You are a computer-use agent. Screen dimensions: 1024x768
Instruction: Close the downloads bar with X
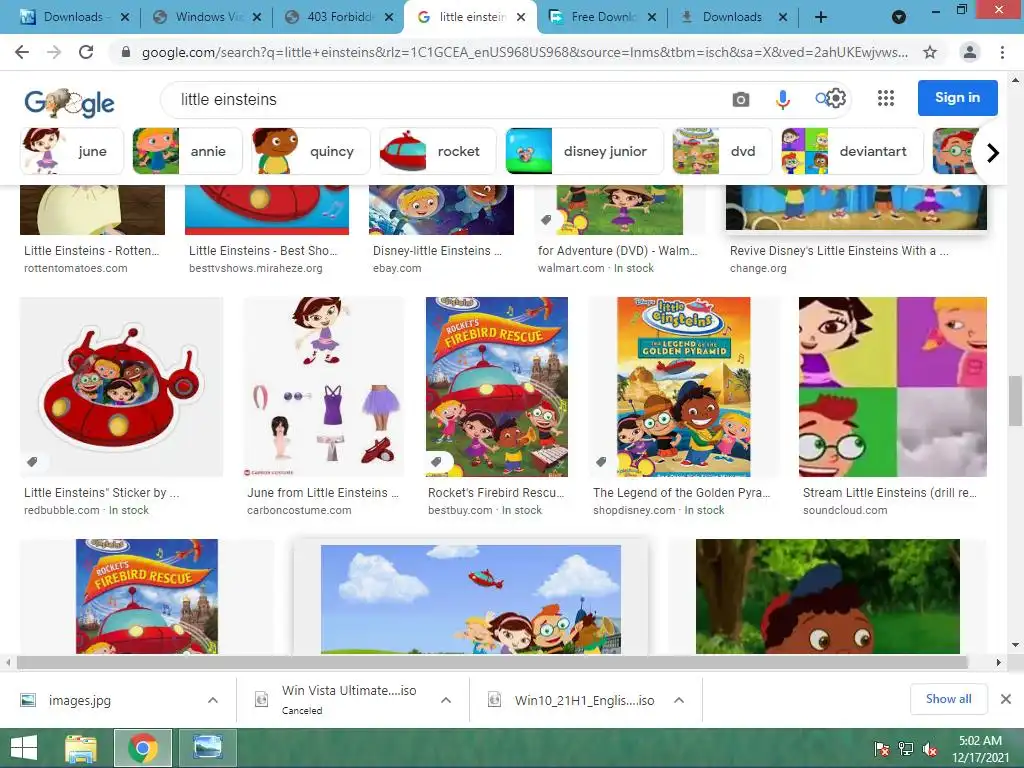pyautogui.click(x=1006, y=699)
